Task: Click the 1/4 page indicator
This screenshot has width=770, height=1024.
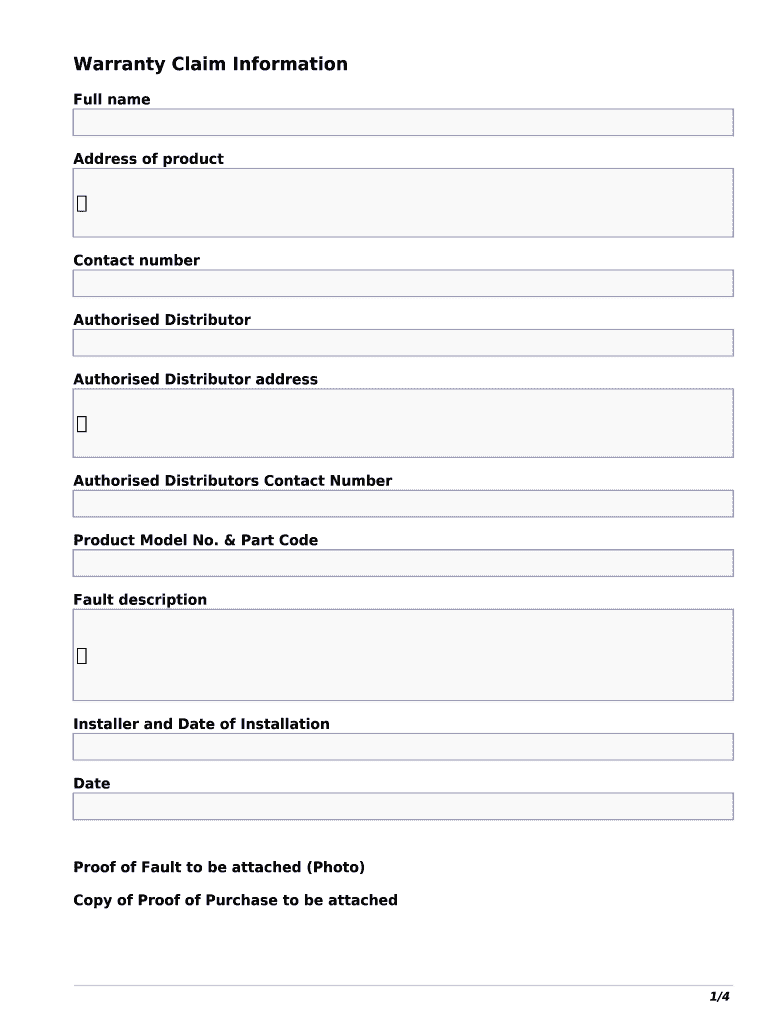Action: coord(720,997)
